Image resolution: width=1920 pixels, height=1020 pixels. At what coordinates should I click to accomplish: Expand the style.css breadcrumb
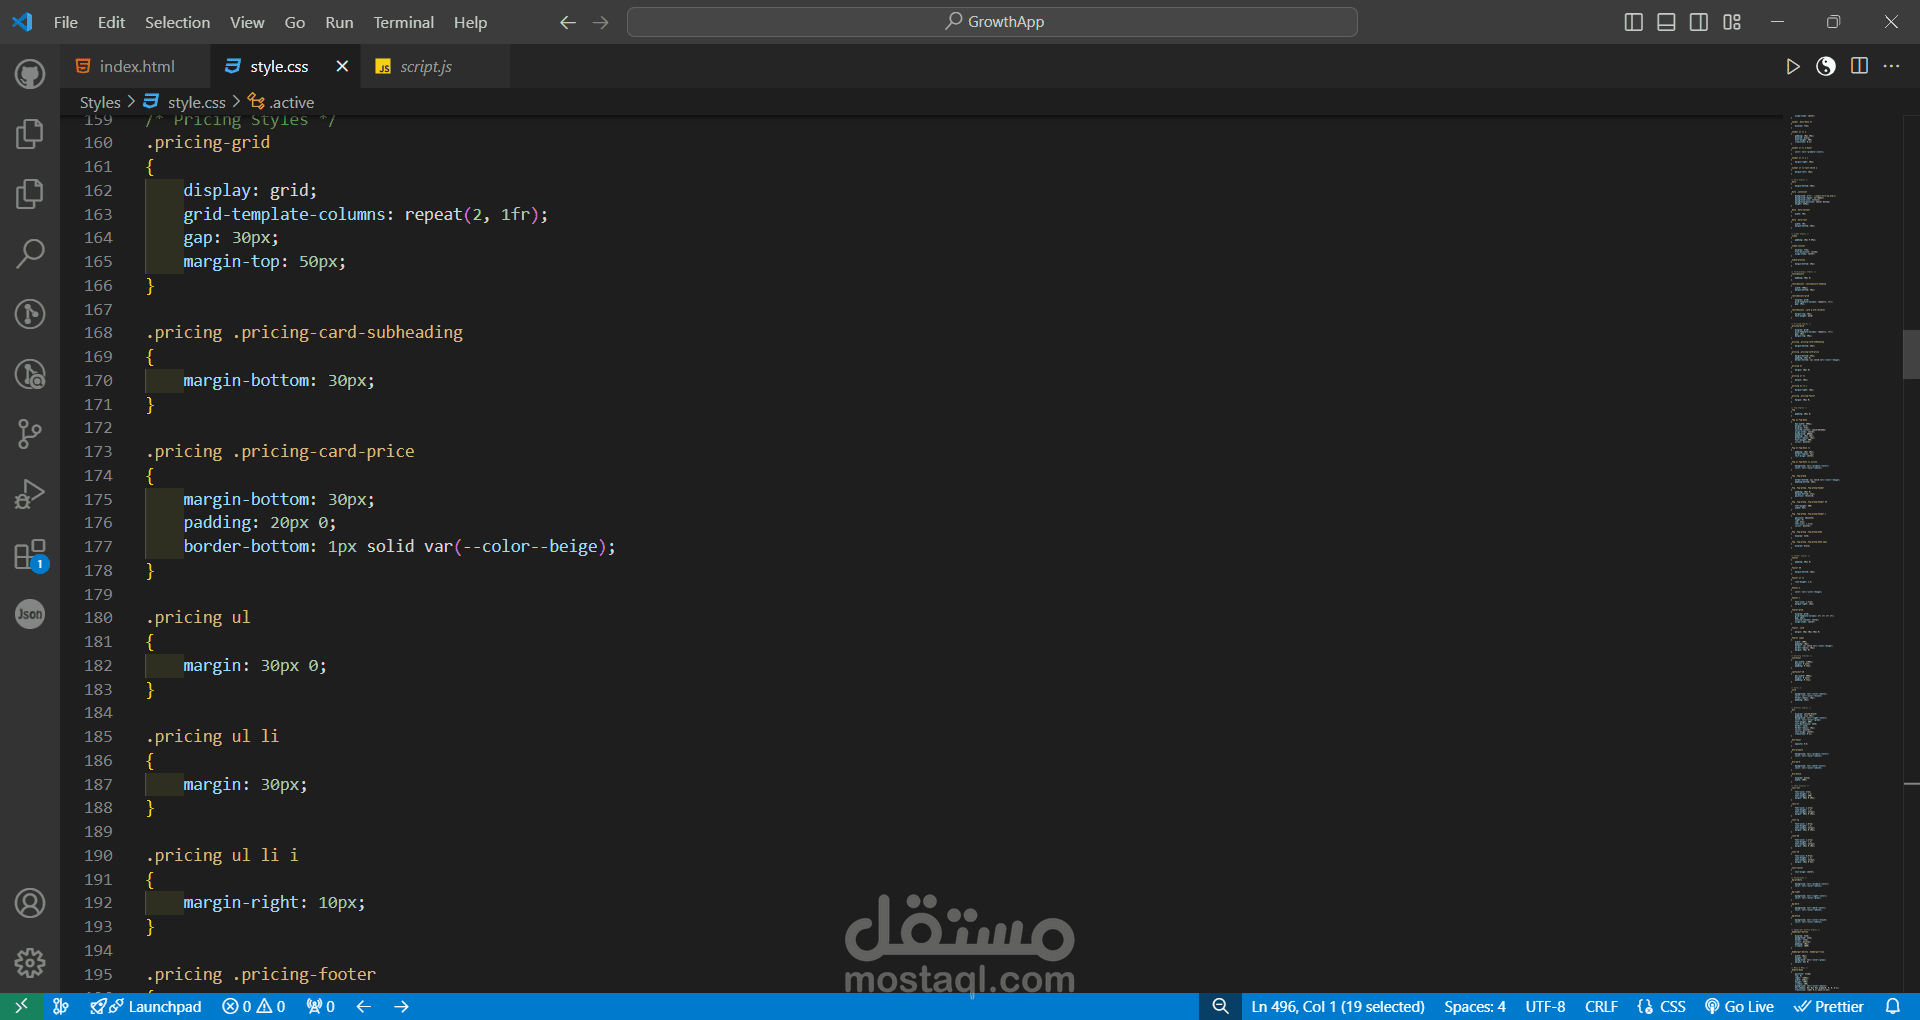(x=185, y=102)
